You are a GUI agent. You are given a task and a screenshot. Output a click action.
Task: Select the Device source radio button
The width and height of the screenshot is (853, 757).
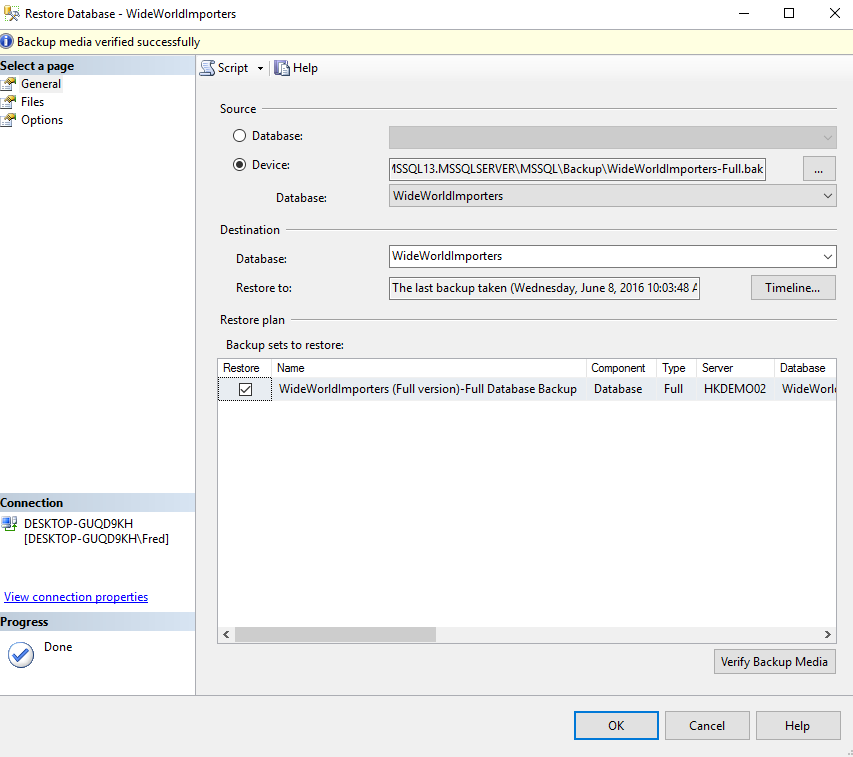pyautogui.click(x=239, y=165)
